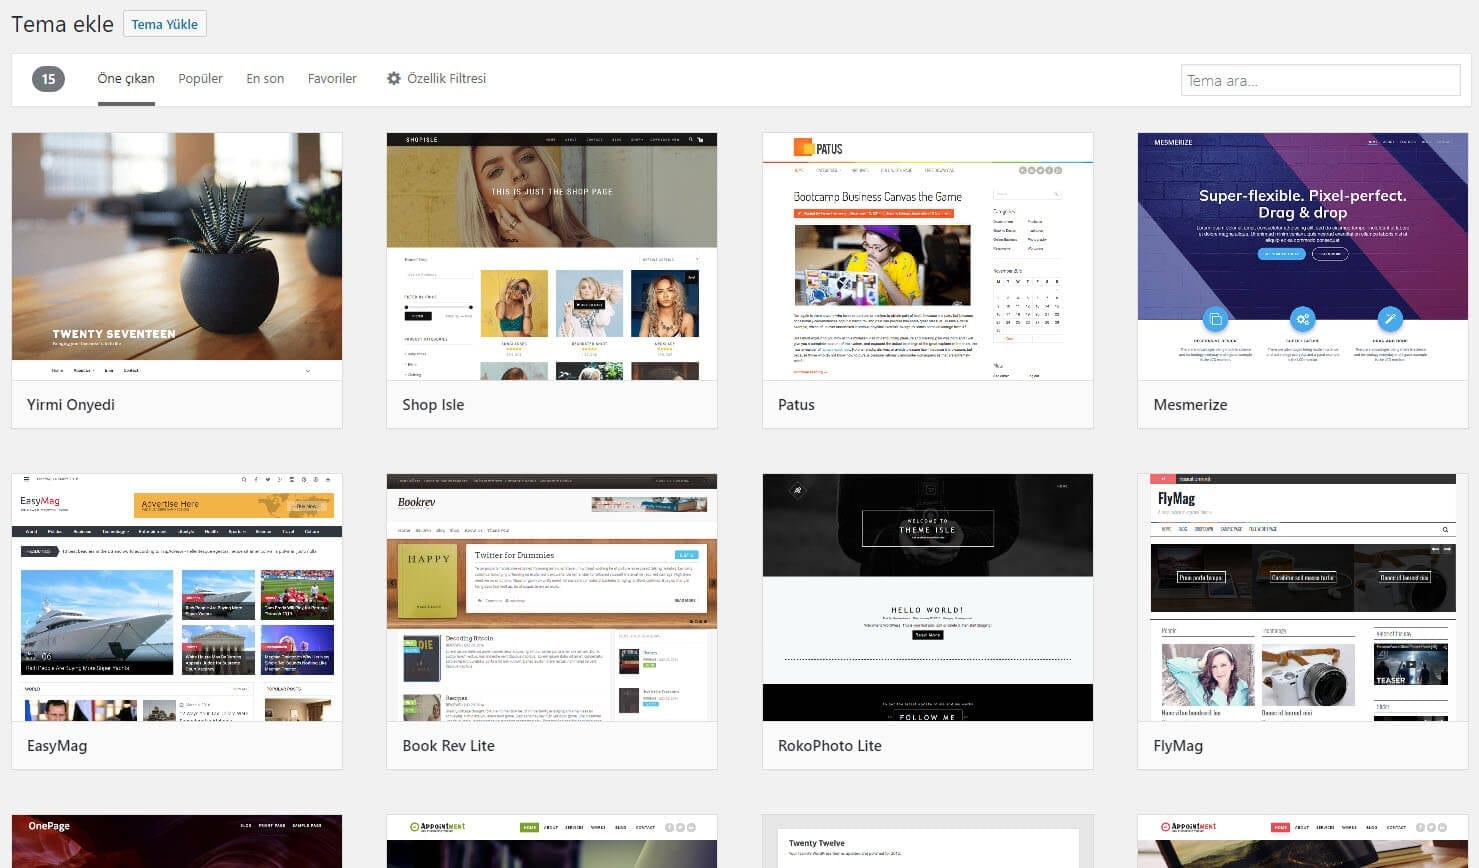Select the Öne çıkan tab

(126, 78)
